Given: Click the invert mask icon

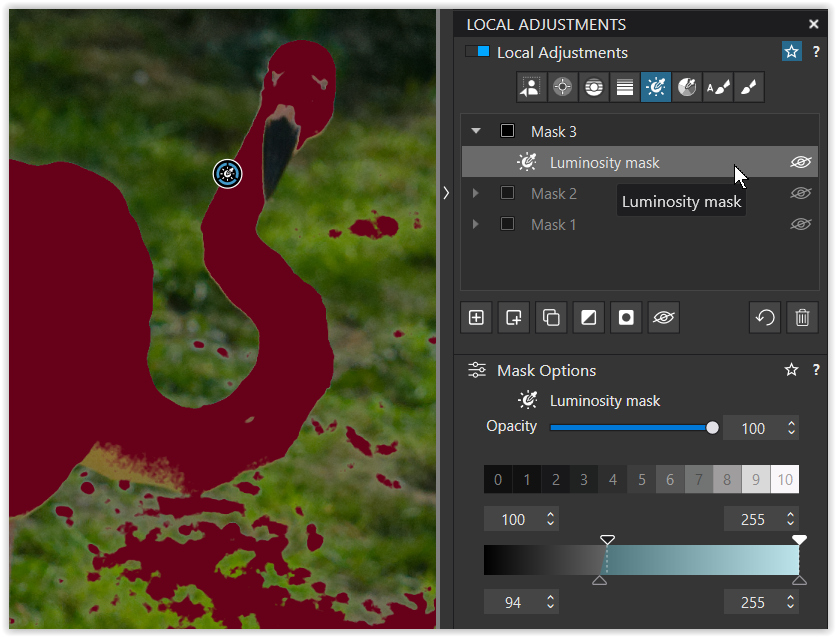Looking at the screenshot, I should tap(588, 318).
